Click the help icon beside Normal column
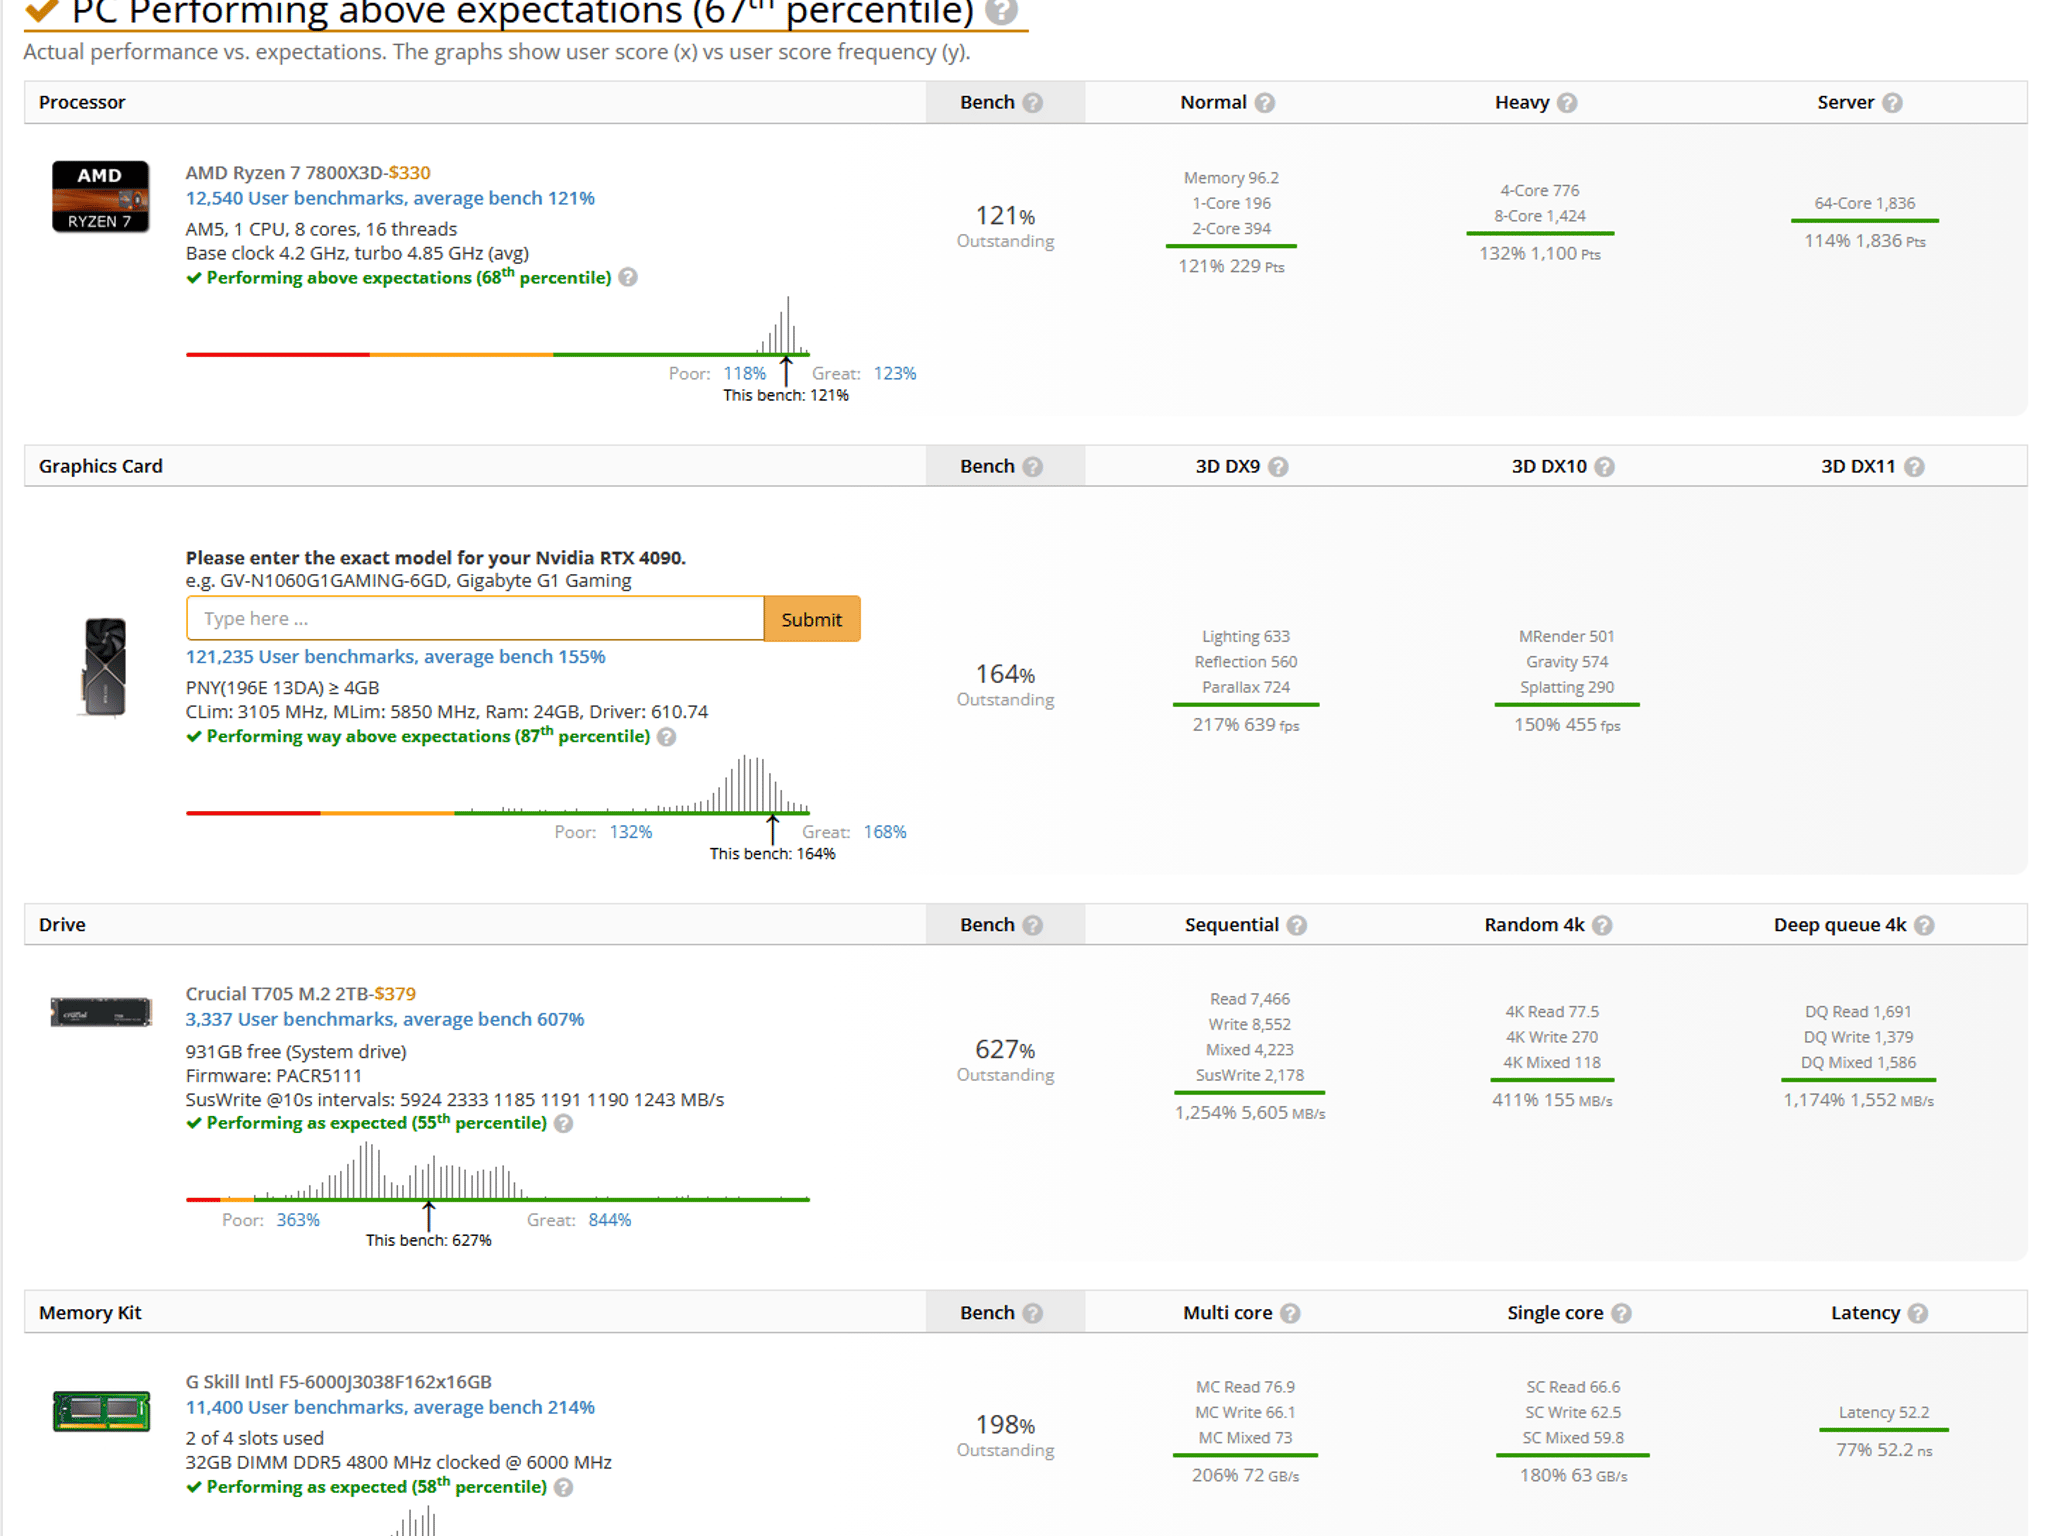Screen dimensions: 2048x1536 1265,103
